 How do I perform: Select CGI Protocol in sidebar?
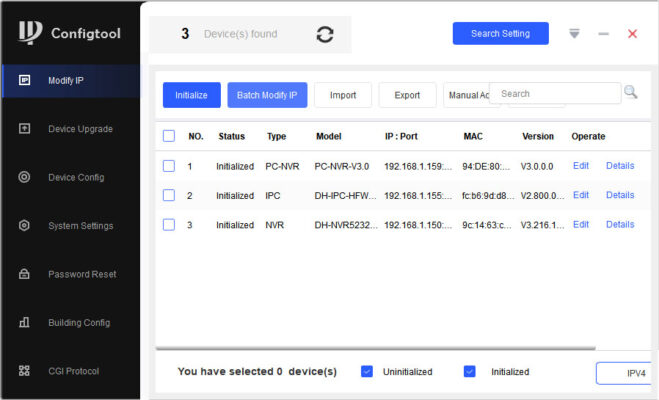pos(73,371)
